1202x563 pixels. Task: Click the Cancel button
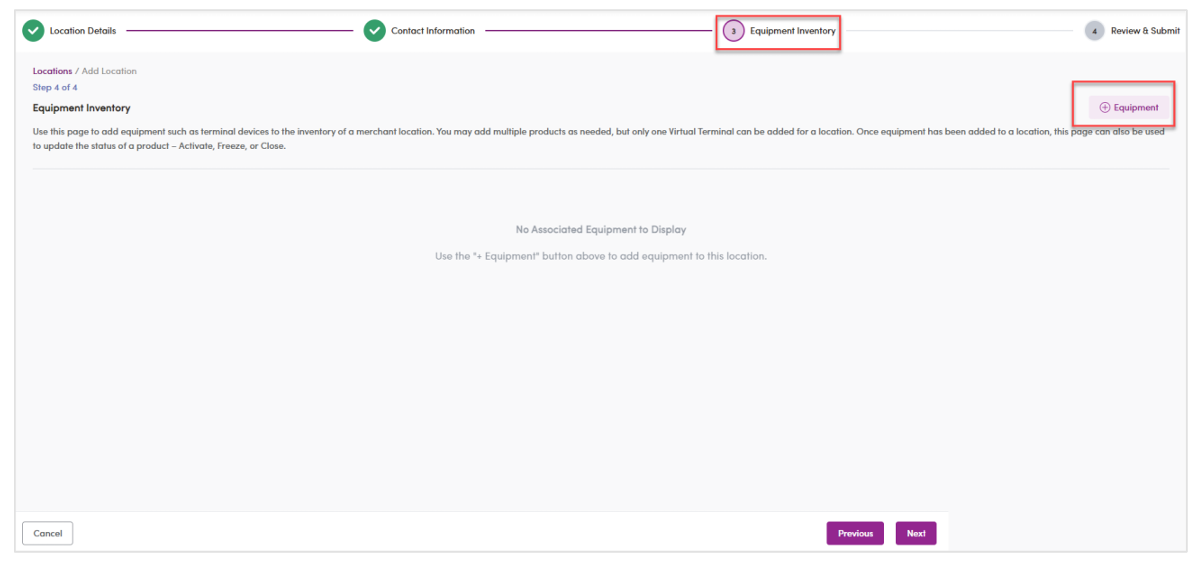pyautogui.click(x=48, y=534)
